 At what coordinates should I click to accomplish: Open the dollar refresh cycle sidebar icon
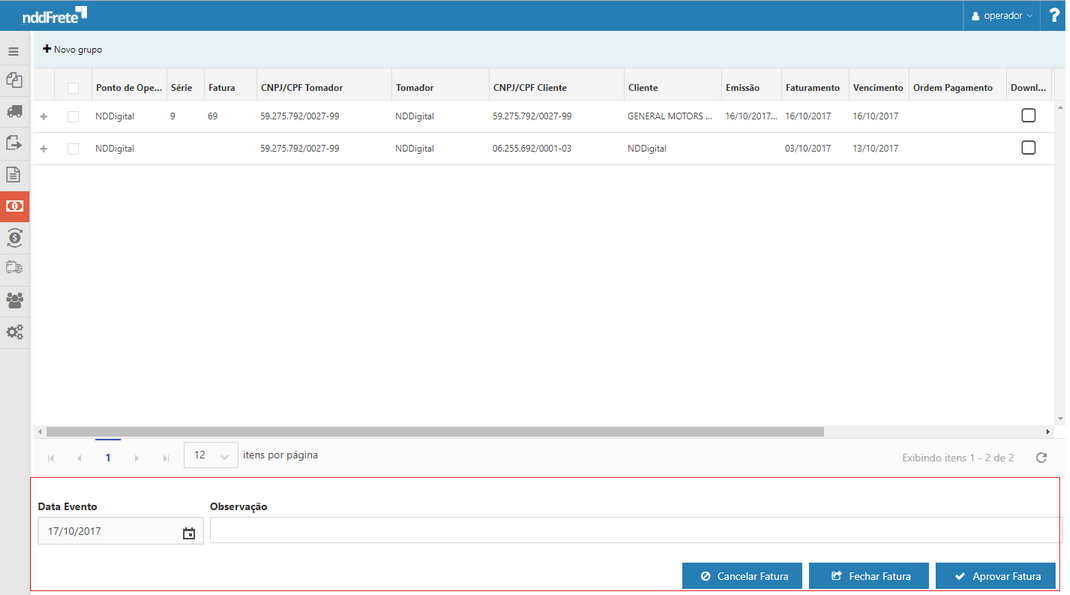point(14,237)
